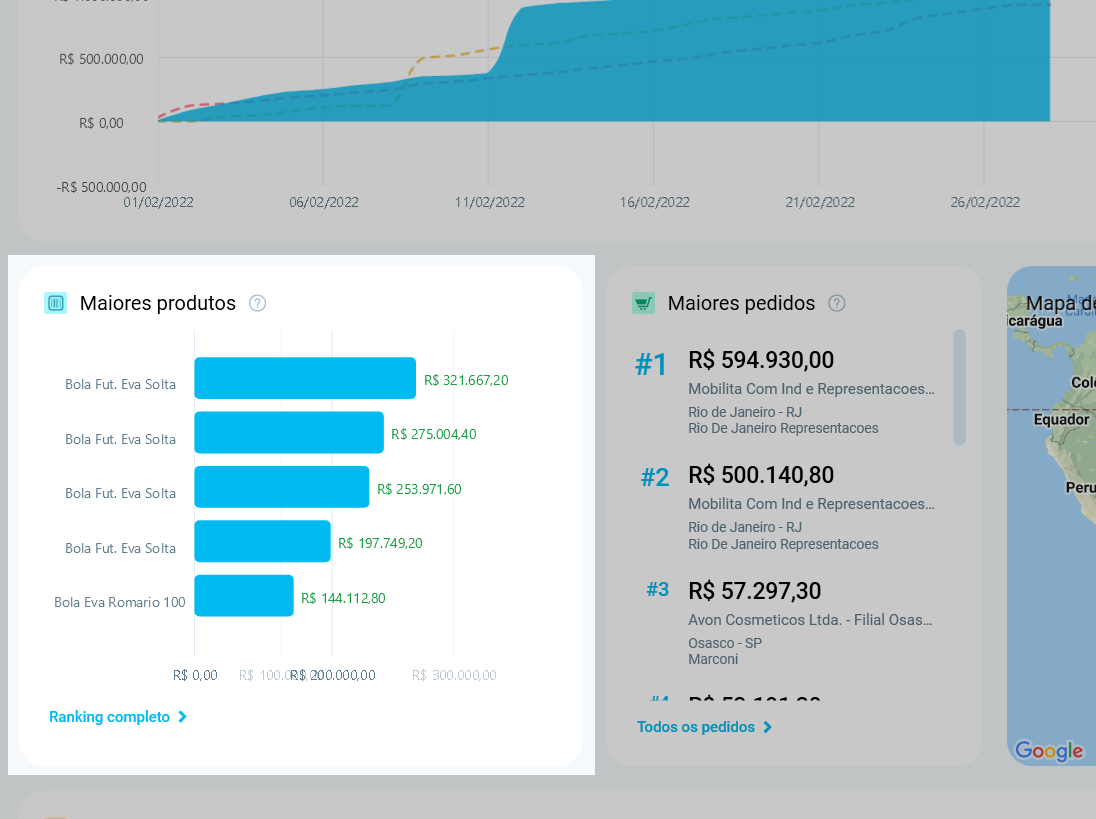The image size is (1096, 819).
Task: Click the Osasco - SP location text
Action: coord(725,643)
